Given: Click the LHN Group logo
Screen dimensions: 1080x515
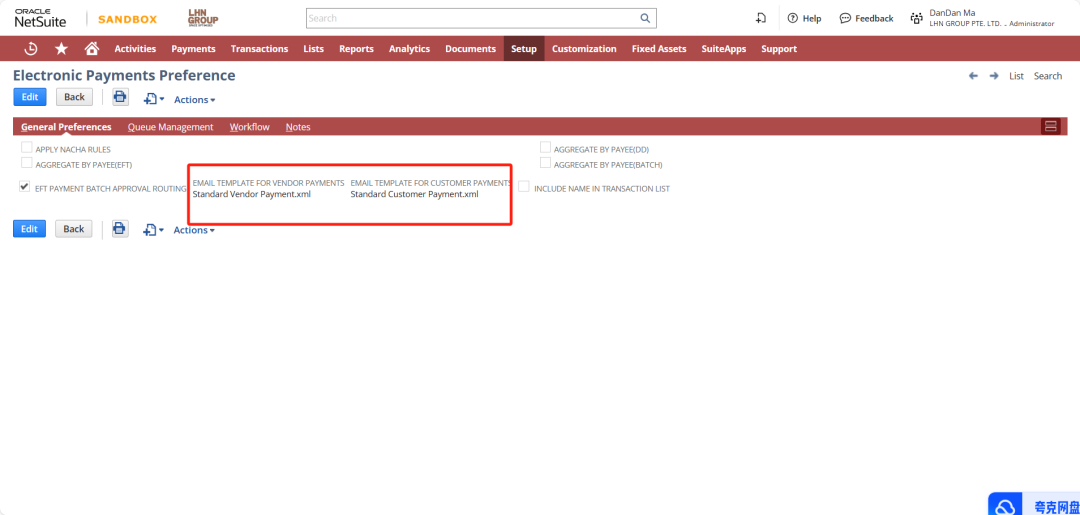Looking at the screenshot, I should (203, 19).
